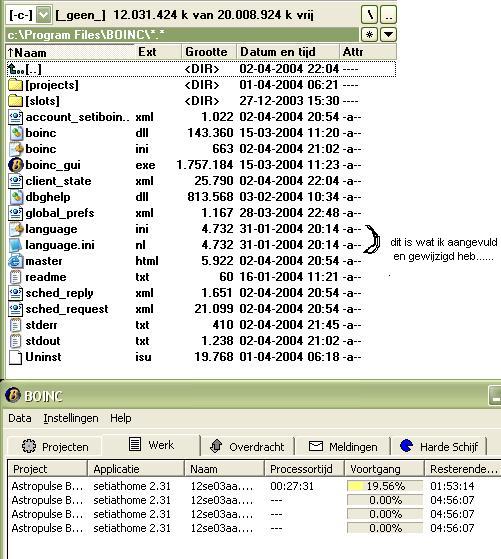This screenshot has width=501, height=559.
Task: Switch to the Overdracht tab
Action: (247, 447)
